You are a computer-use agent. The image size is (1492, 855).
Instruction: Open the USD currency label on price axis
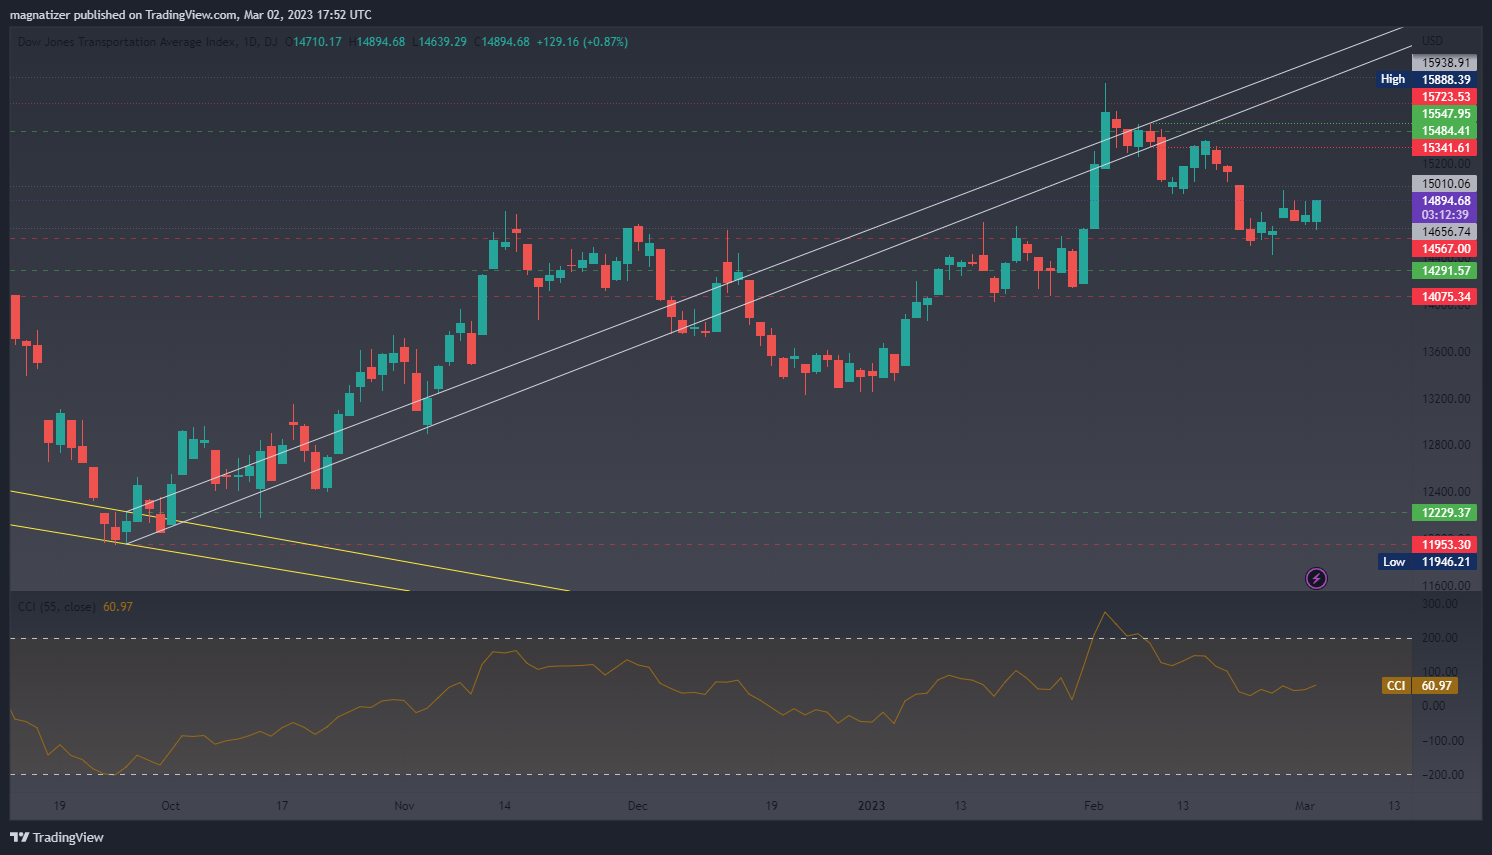1432,41
